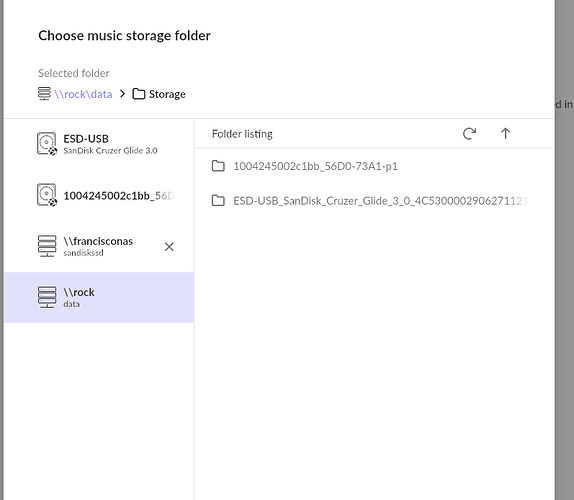Click the \\rock\data breadcrumb link
The image size is (574, 500).
(83, 94)
